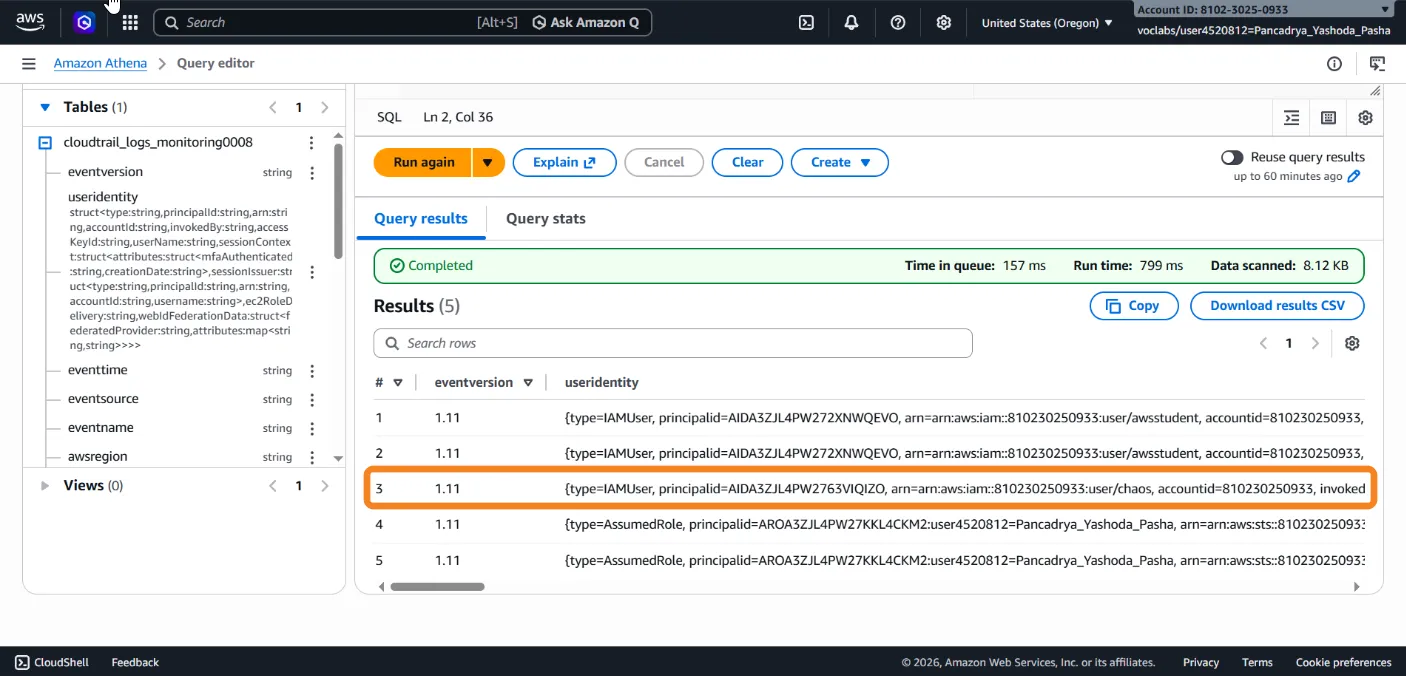1406x676 pixels.
Task: Open Terms link in footer
Action: click(x=1257, y=662)
